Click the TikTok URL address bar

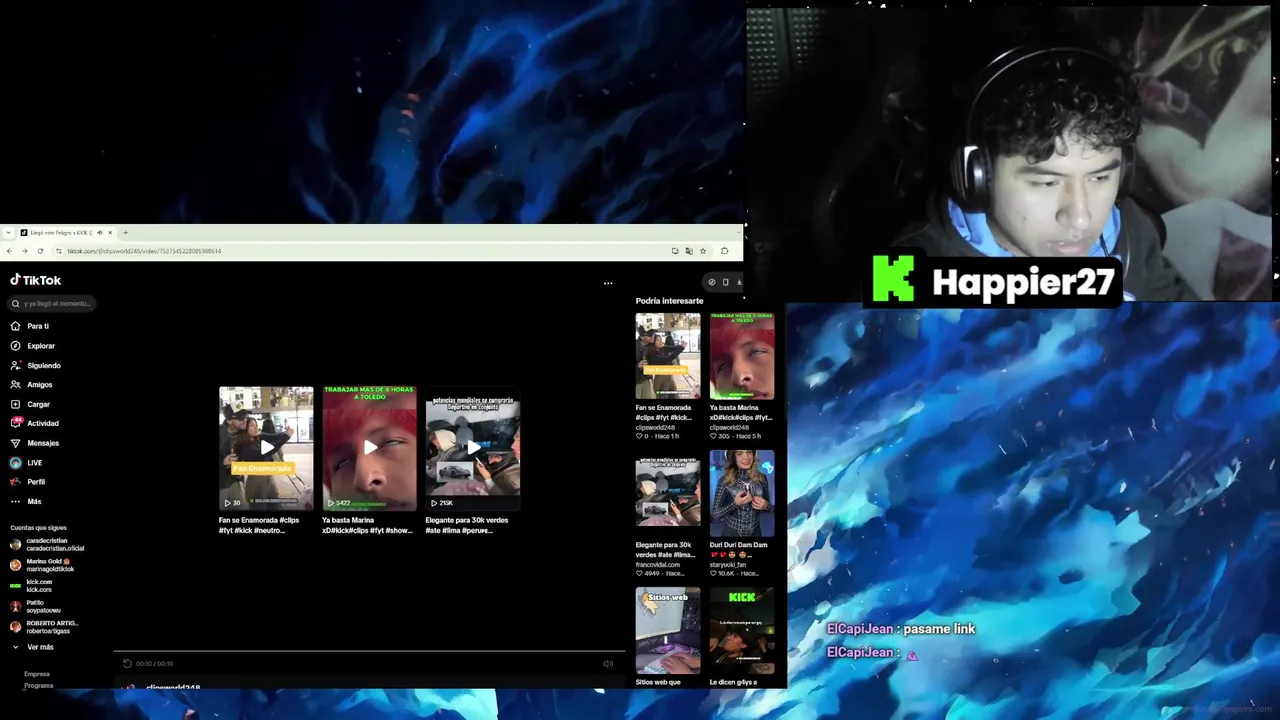[360, 251]
